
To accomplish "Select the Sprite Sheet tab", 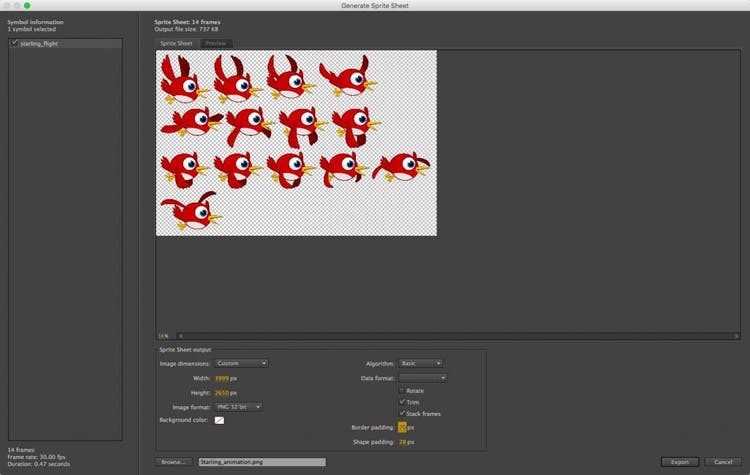I will click(178, 43).
